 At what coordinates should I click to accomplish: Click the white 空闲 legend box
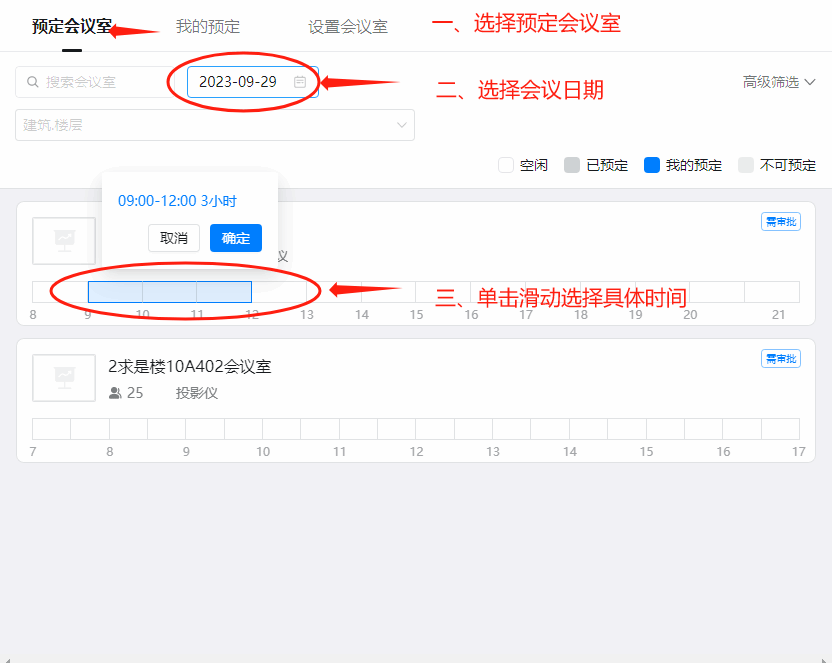tap(506, 165)
